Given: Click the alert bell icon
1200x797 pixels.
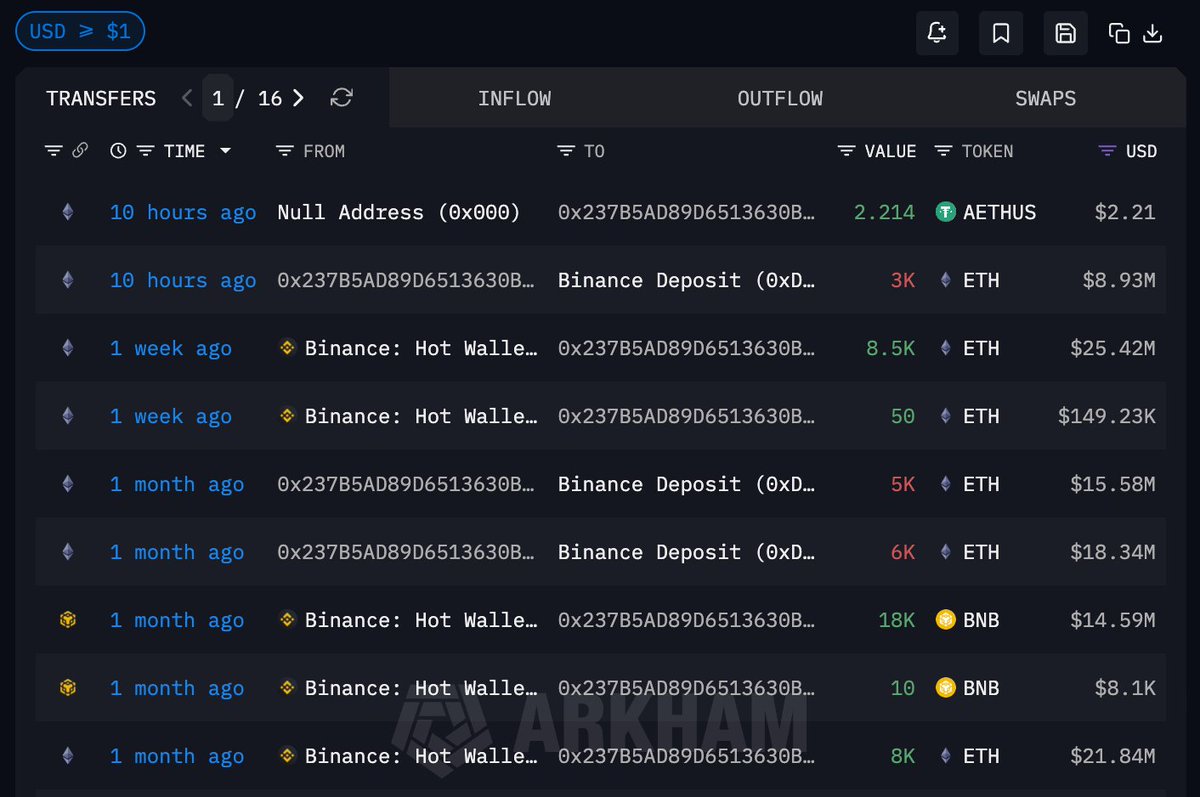Looking at the screenshot, I should click(x=937, y=33).
